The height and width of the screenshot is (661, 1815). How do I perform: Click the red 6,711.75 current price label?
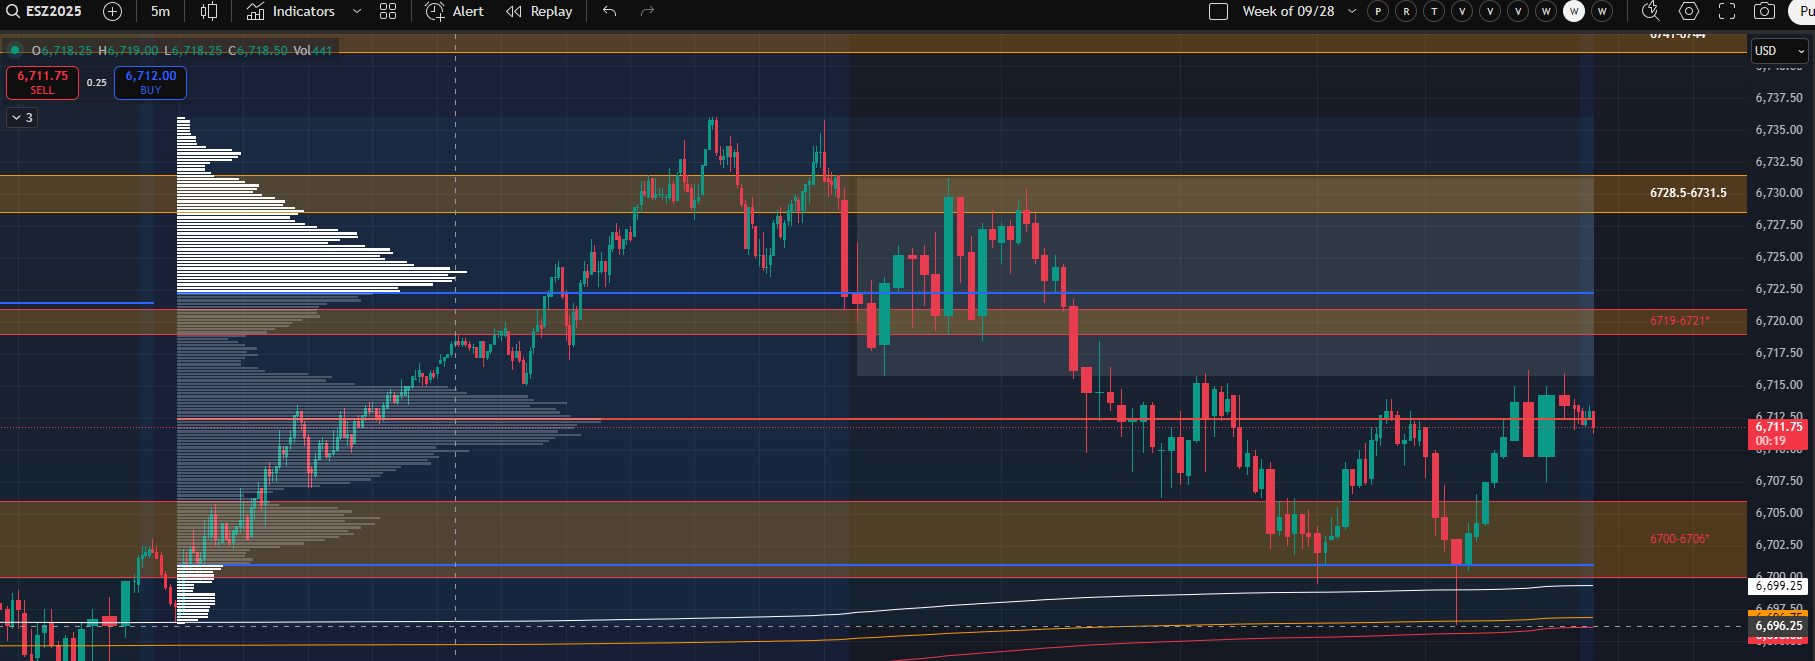pos(1779,433)
